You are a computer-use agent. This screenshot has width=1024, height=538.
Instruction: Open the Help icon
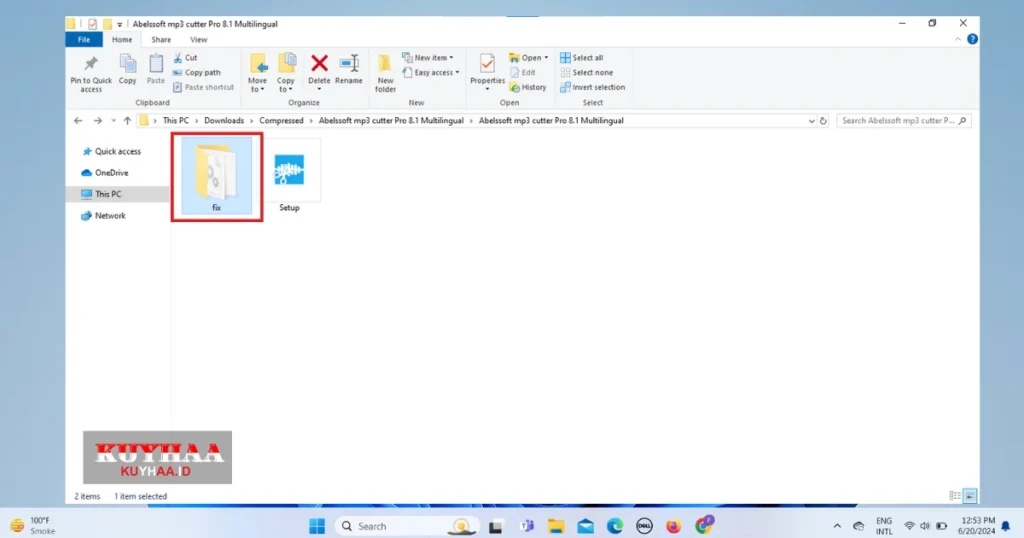point(972,39)
